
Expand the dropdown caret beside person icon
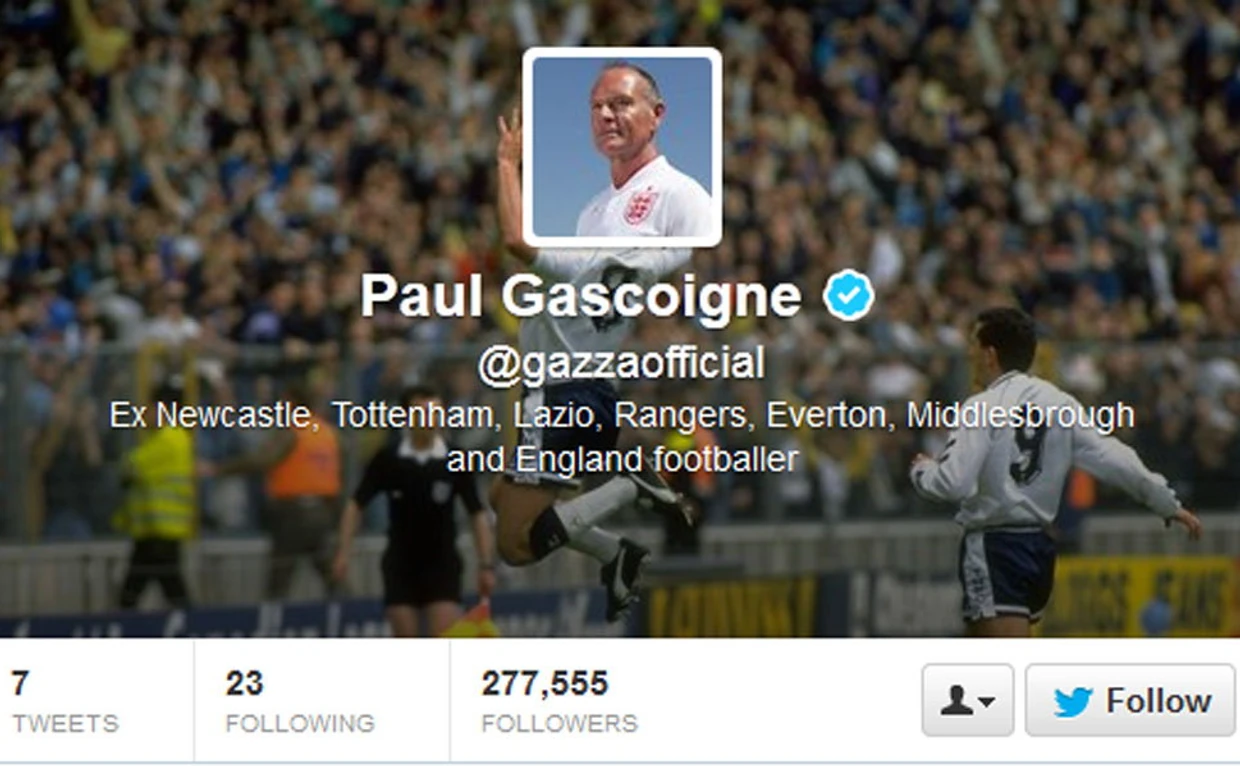coord(987,703)
